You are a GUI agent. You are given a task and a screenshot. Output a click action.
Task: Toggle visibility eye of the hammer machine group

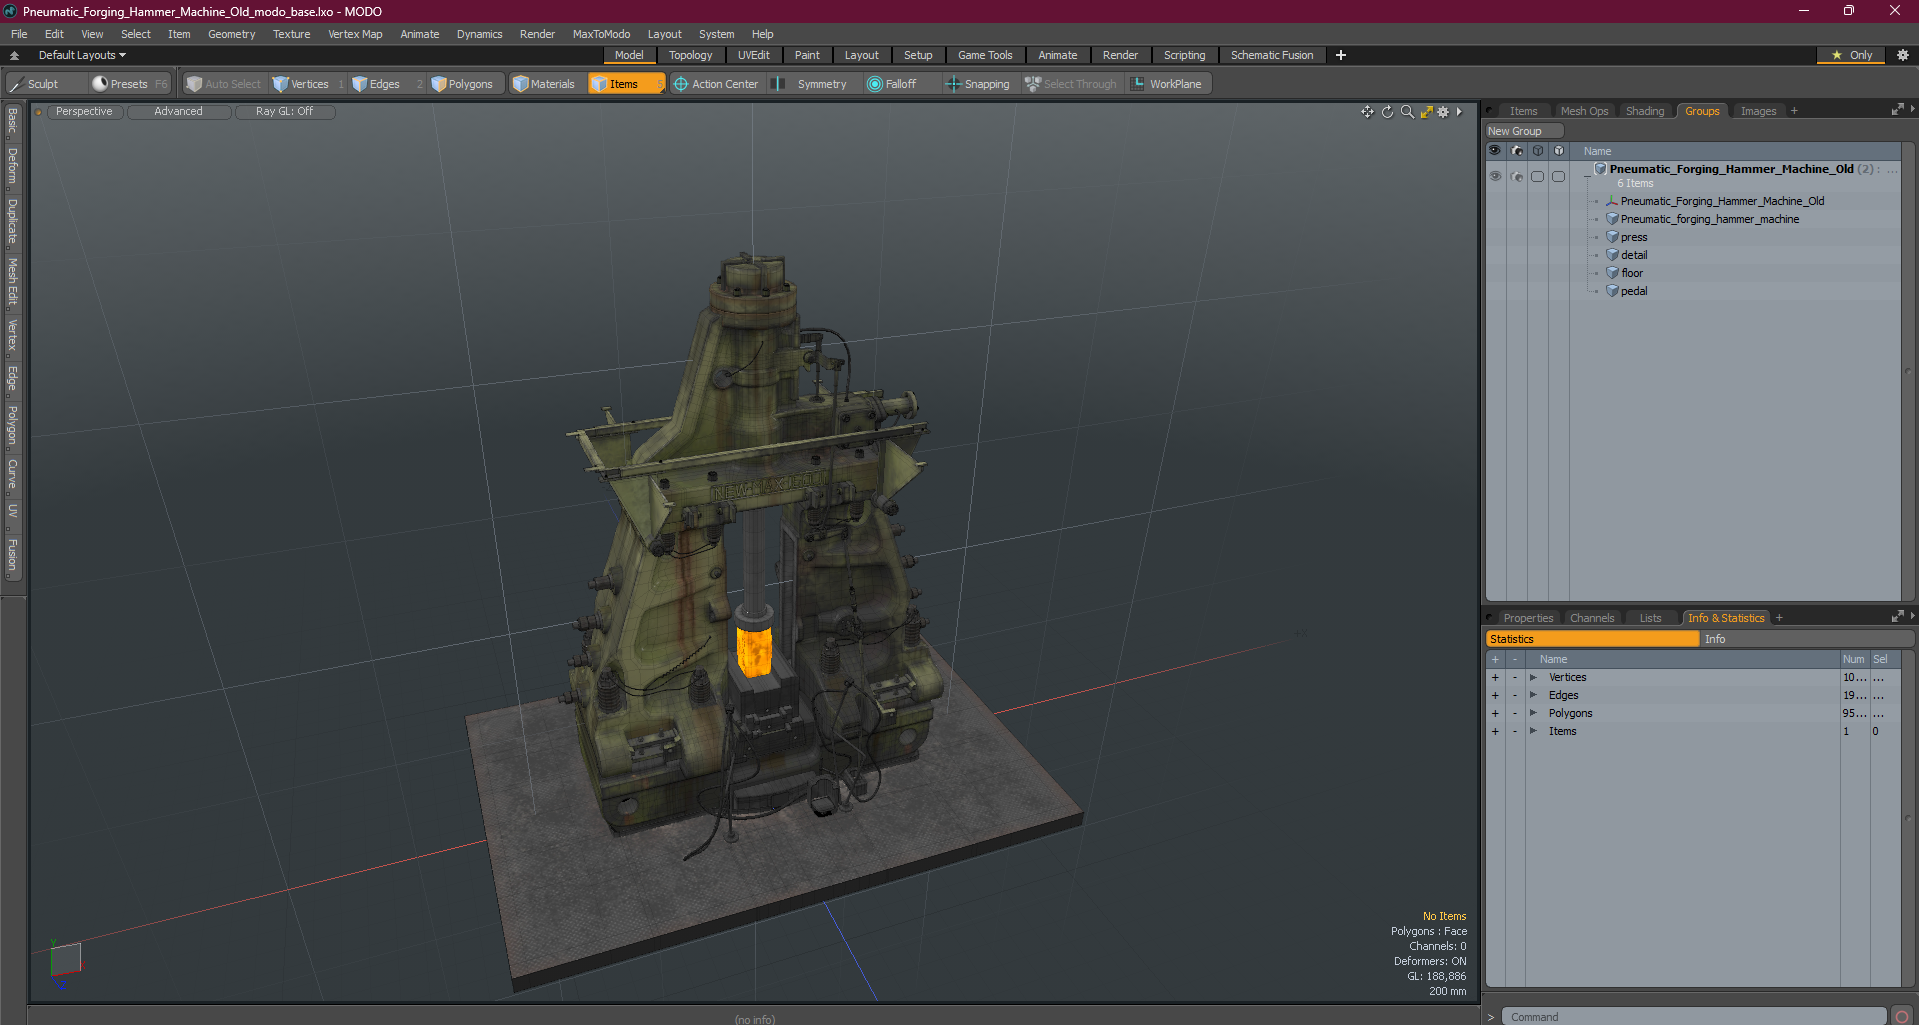(1495, 176)
